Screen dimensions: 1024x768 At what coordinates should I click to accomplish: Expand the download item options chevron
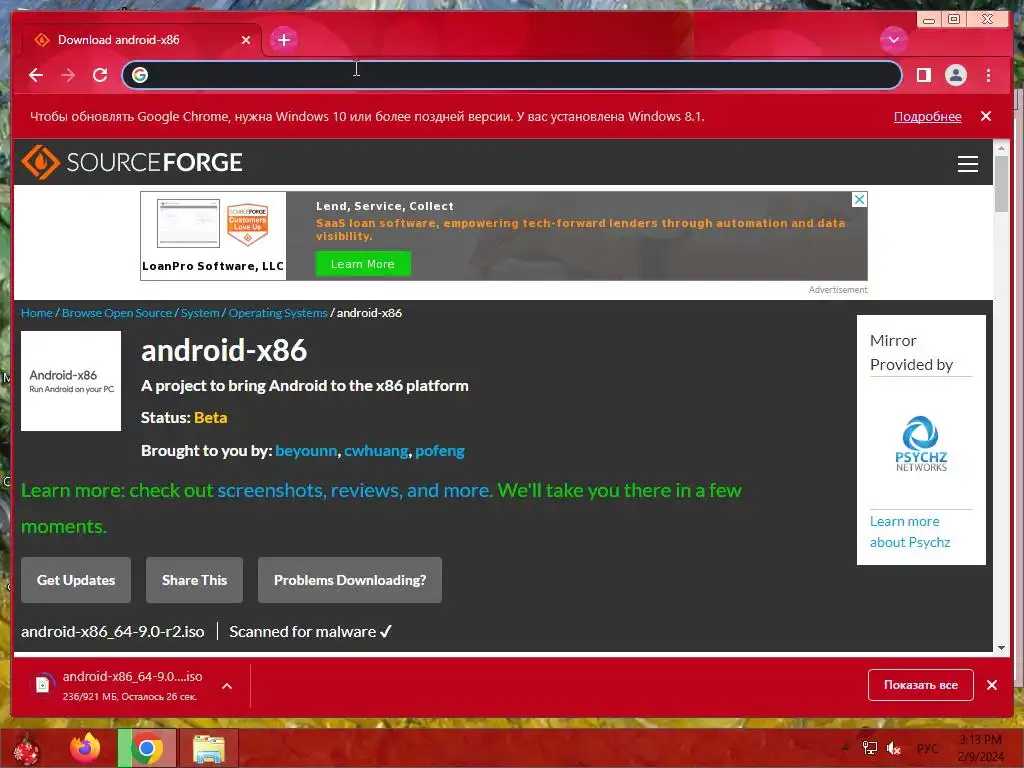(x=227, y=686)
